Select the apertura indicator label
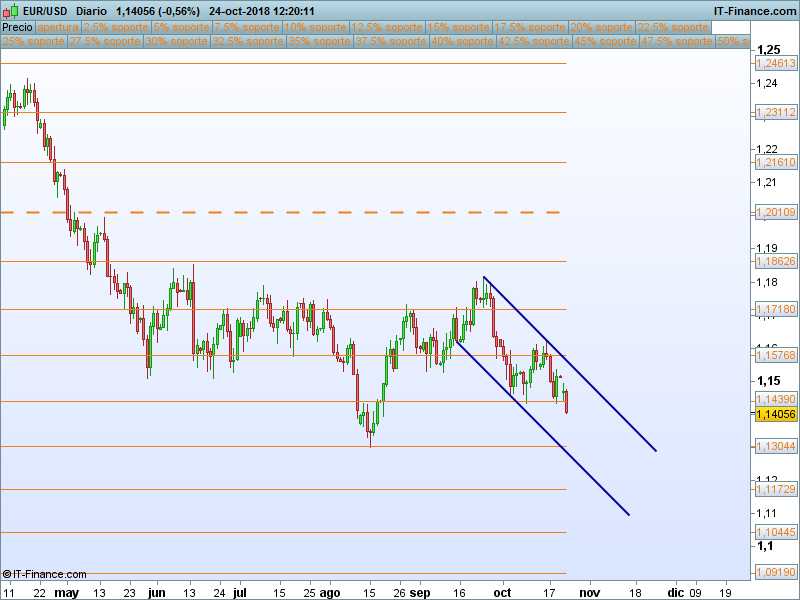800x600 pixels. click(x=58, y=28)
